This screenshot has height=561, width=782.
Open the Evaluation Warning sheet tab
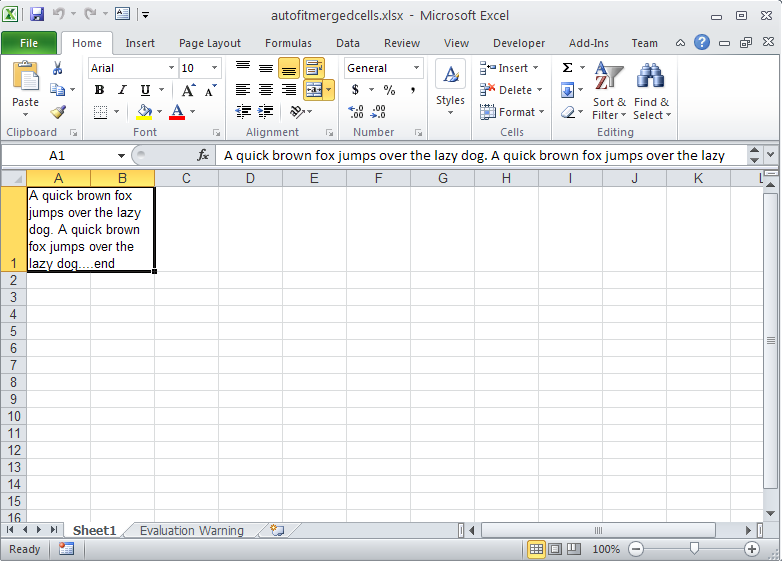tap(191, 531)
